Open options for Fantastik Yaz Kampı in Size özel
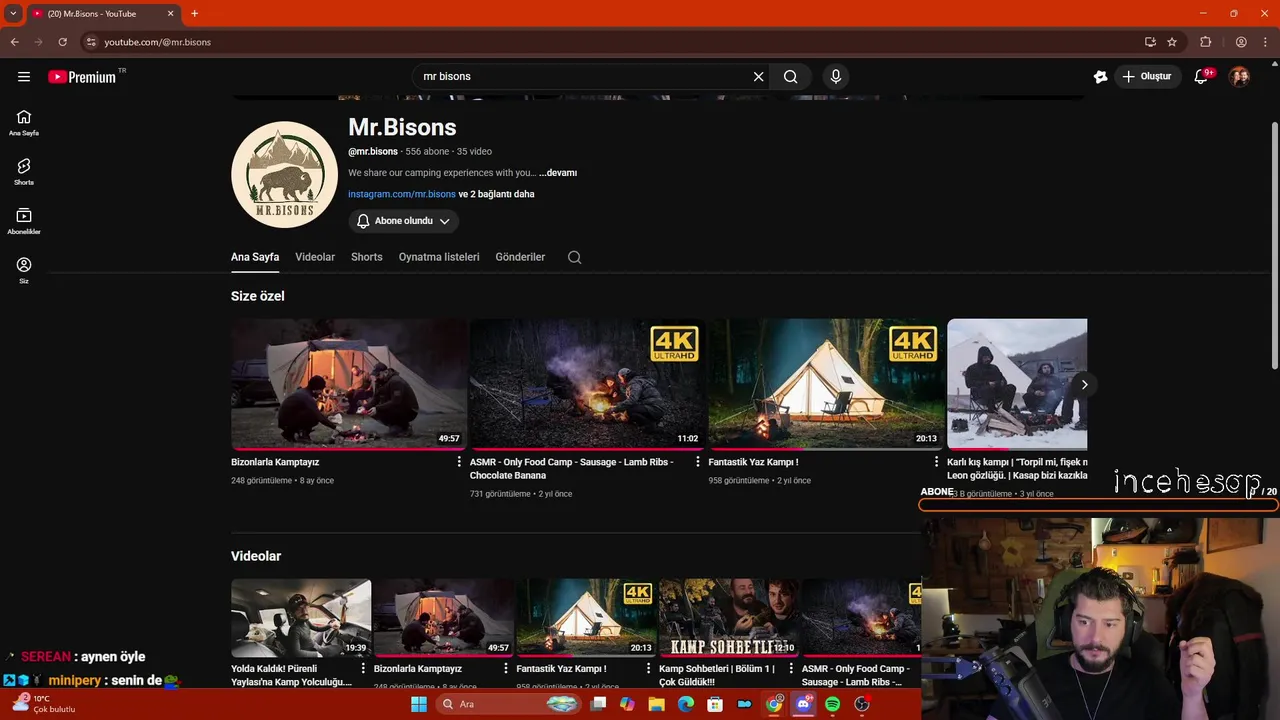 point(936,462)
